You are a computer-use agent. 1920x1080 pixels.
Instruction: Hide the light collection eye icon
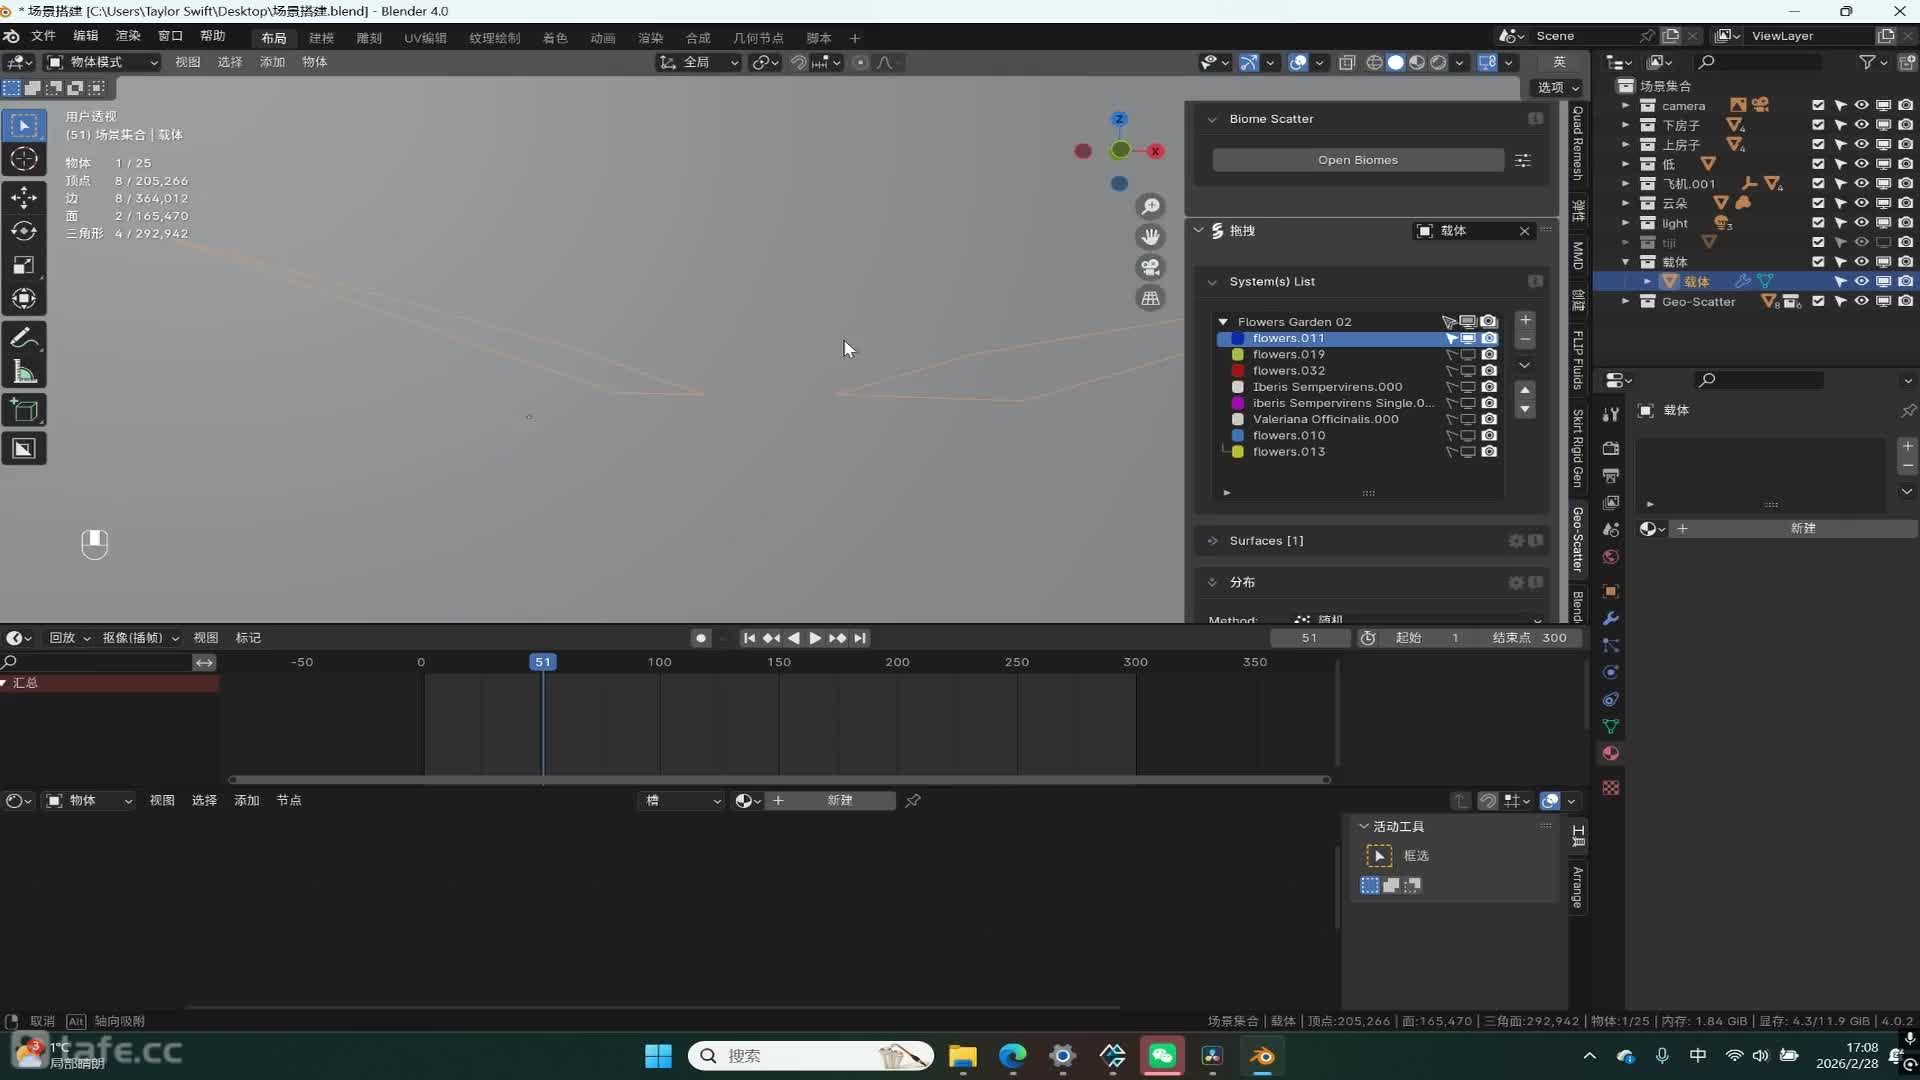click(1861, 223)
